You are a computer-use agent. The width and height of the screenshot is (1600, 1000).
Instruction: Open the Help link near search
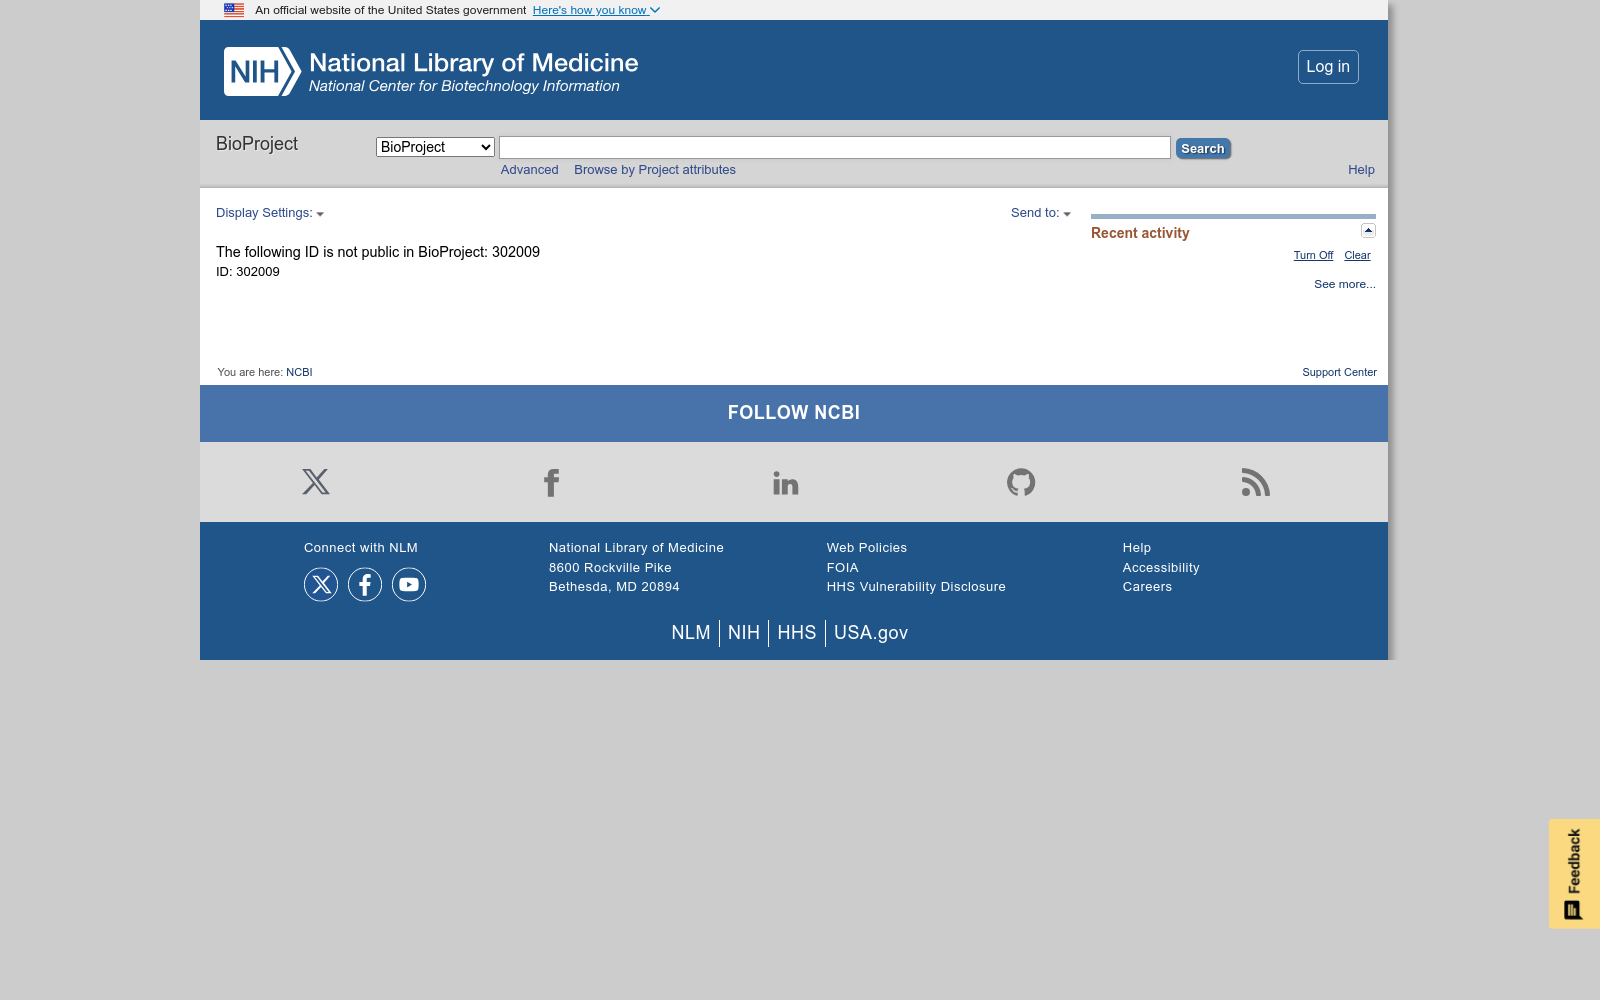click(x=1361, y=170)
